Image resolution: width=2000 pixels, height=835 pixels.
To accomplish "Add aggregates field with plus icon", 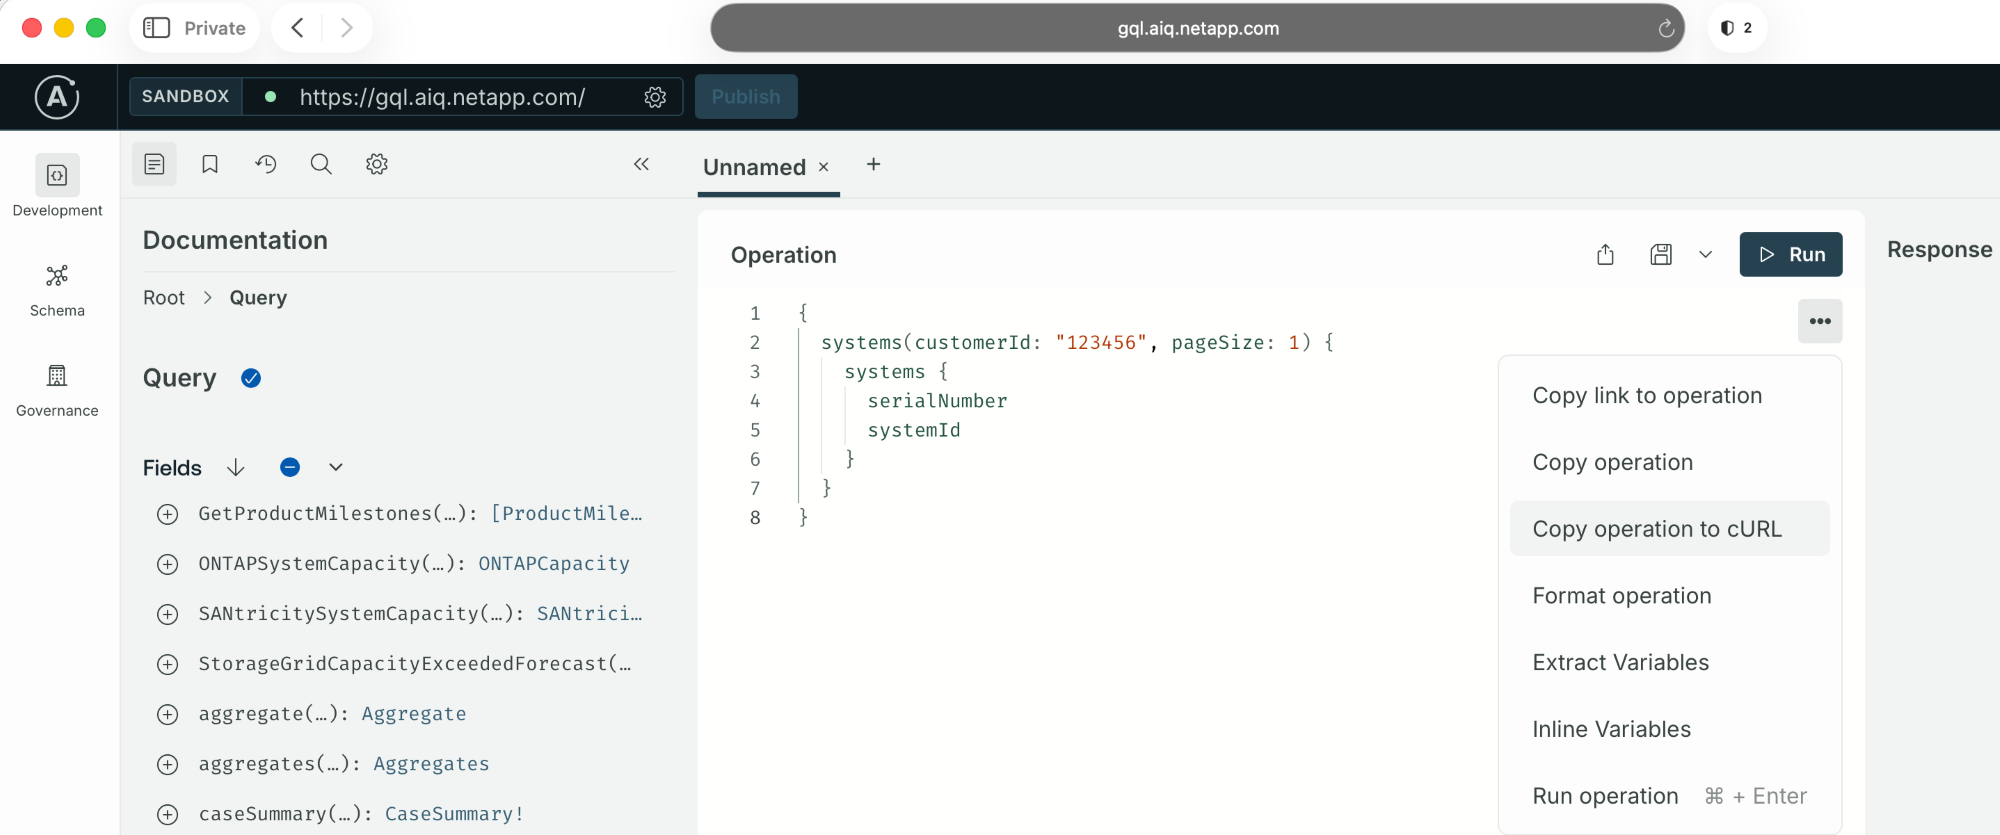I will pos(168,764).
